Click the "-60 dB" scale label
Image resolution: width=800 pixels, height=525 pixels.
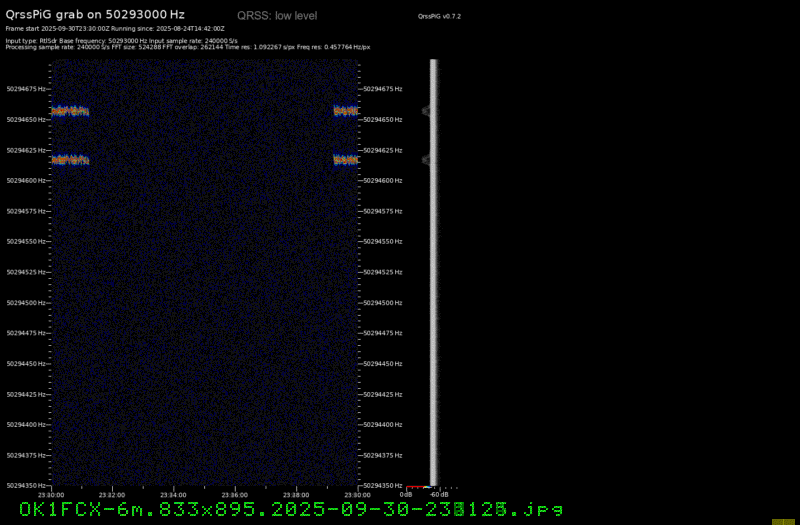pos(439,495)
